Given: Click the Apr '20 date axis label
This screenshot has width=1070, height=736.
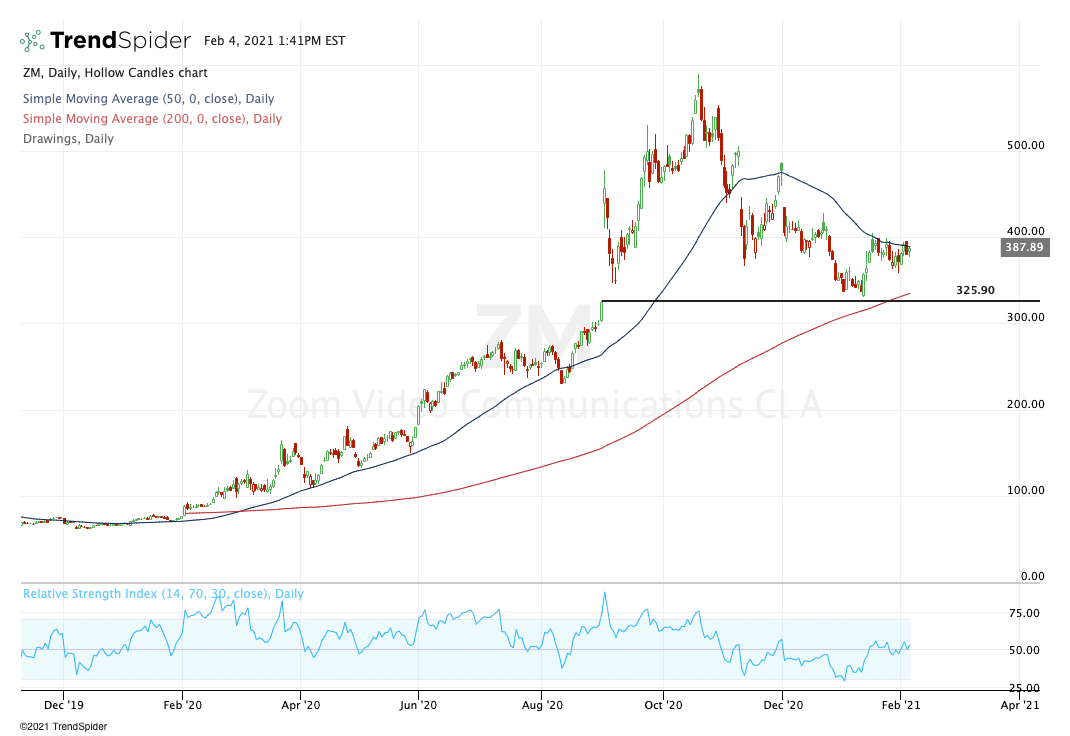Looking at the screenshot, I should pyautogui.click(x=301, y=705).
